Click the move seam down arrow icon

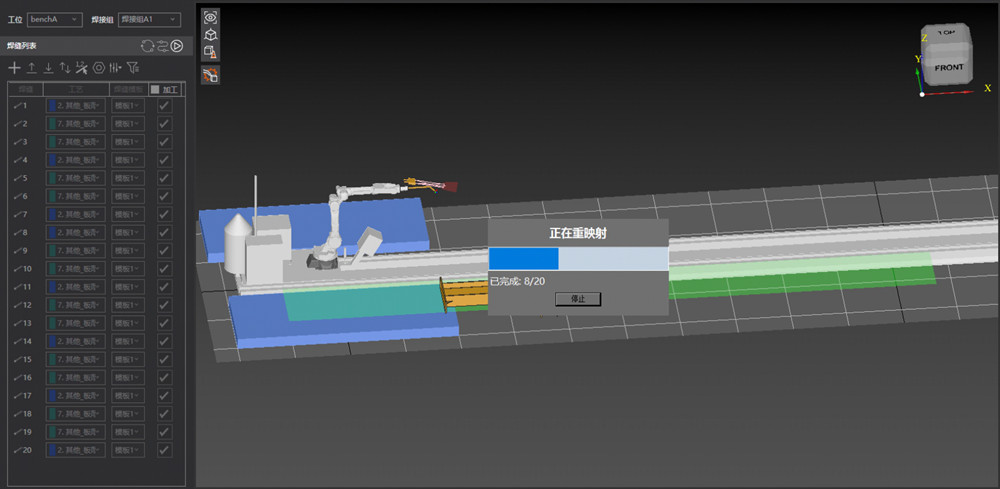(x=48, y=68)
